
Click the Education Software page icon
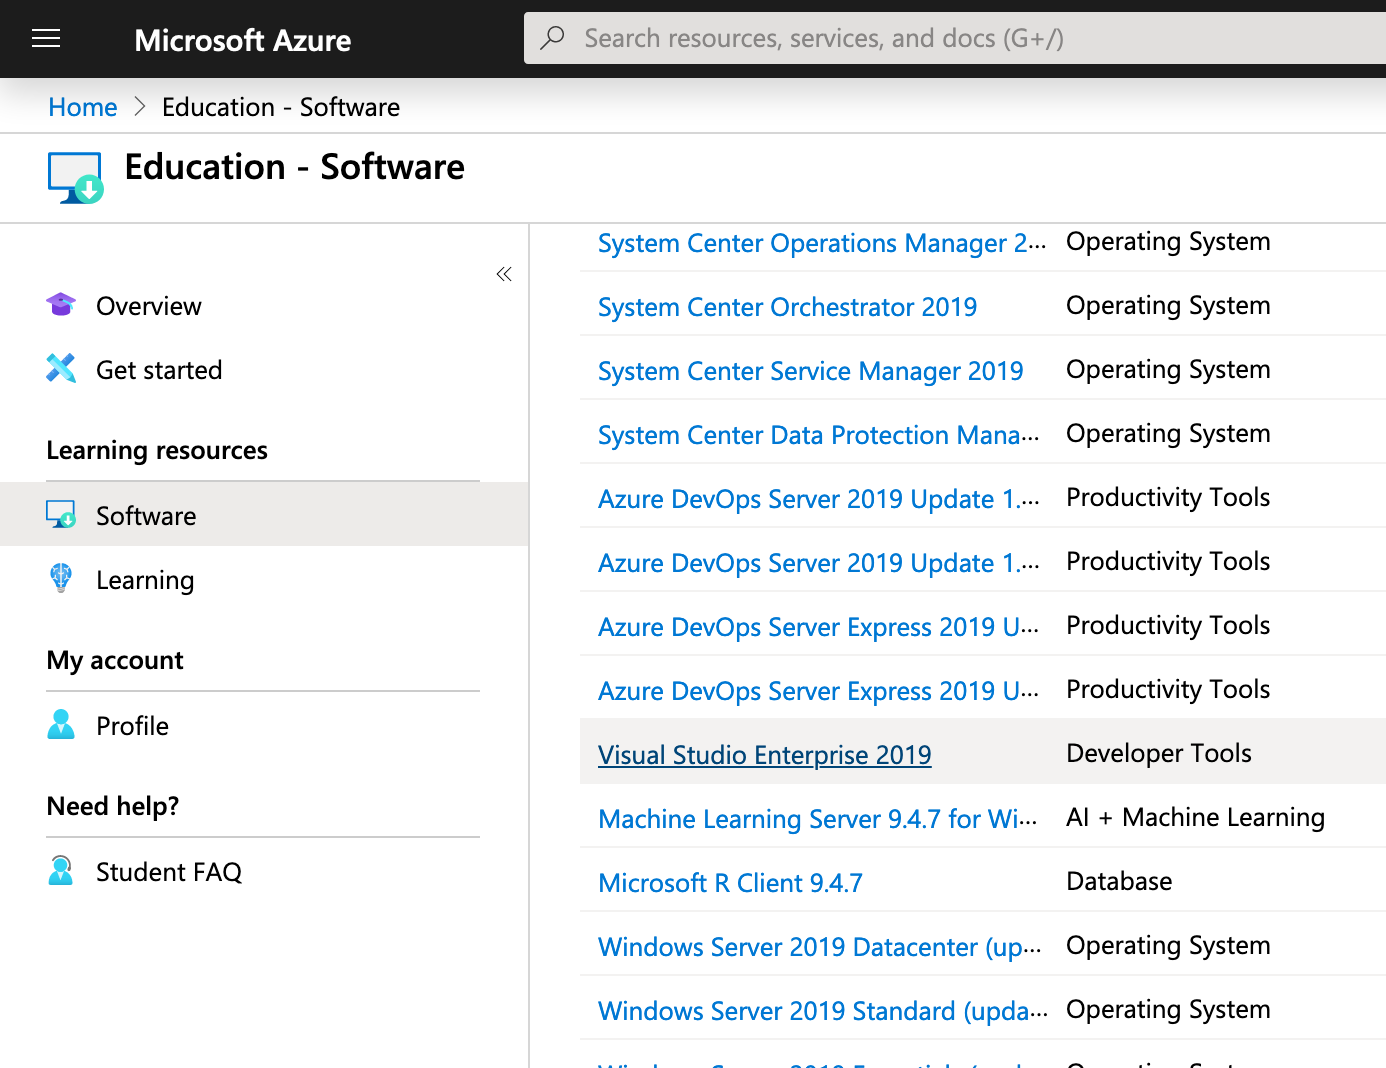75,178
